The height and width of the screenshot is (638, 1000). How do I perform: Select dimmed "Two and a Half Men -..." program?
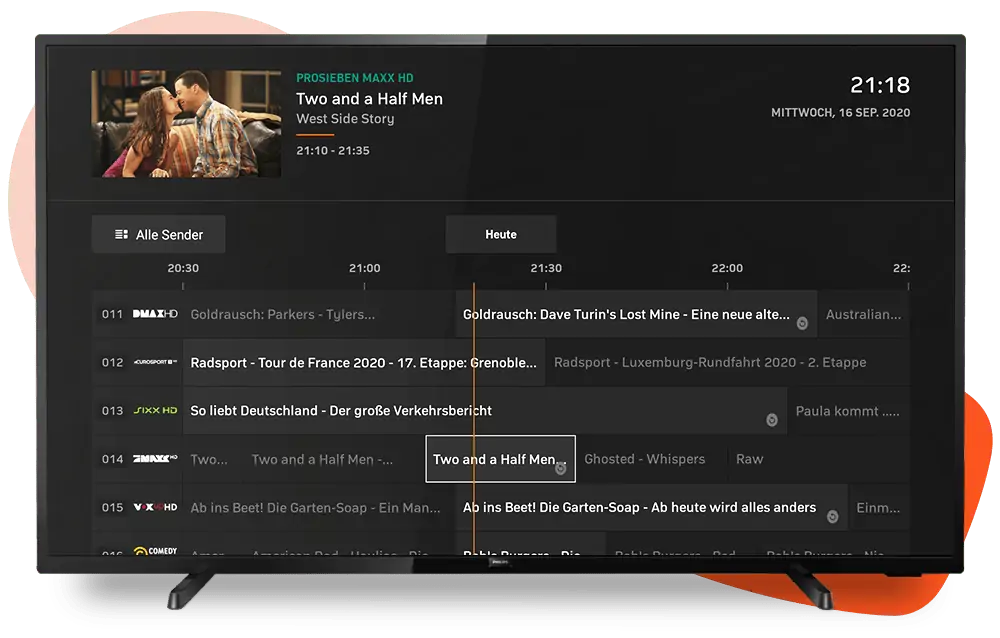tap(334, 459)
